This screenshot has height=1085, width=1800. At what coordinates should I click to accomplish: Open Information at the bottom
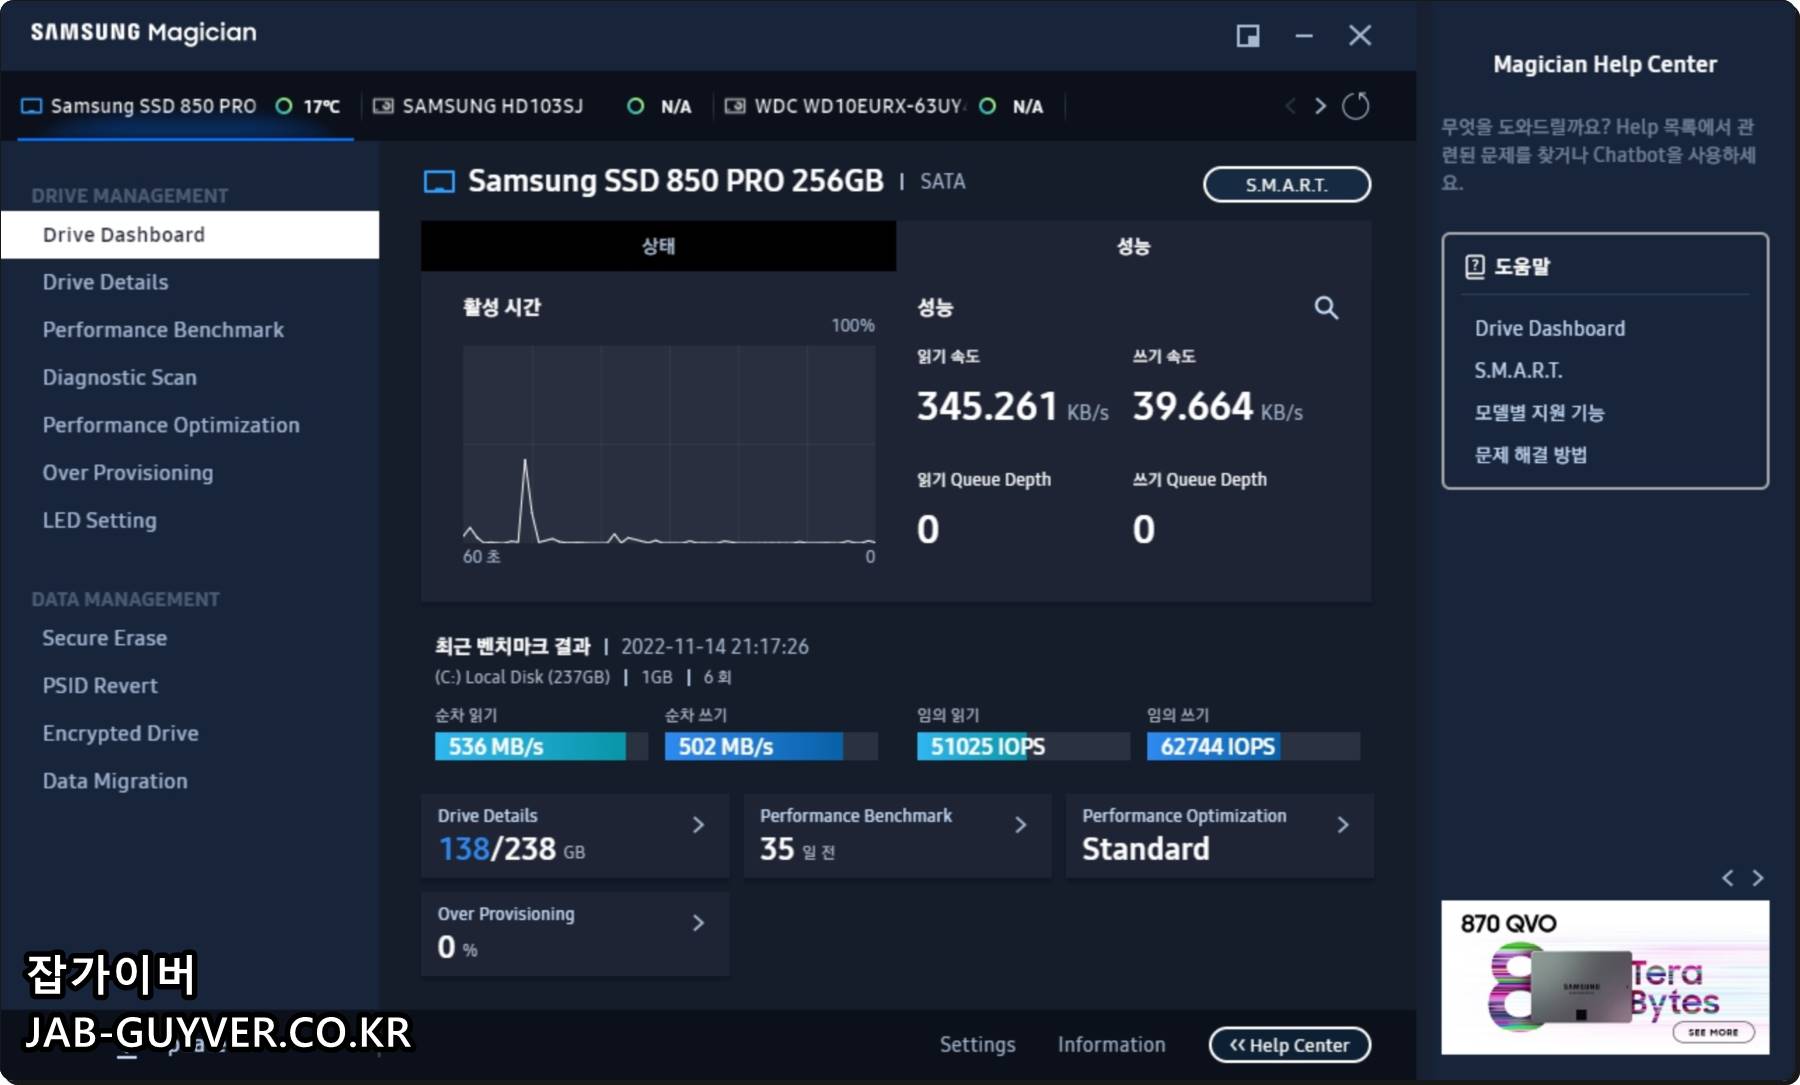point(1112,1045)
